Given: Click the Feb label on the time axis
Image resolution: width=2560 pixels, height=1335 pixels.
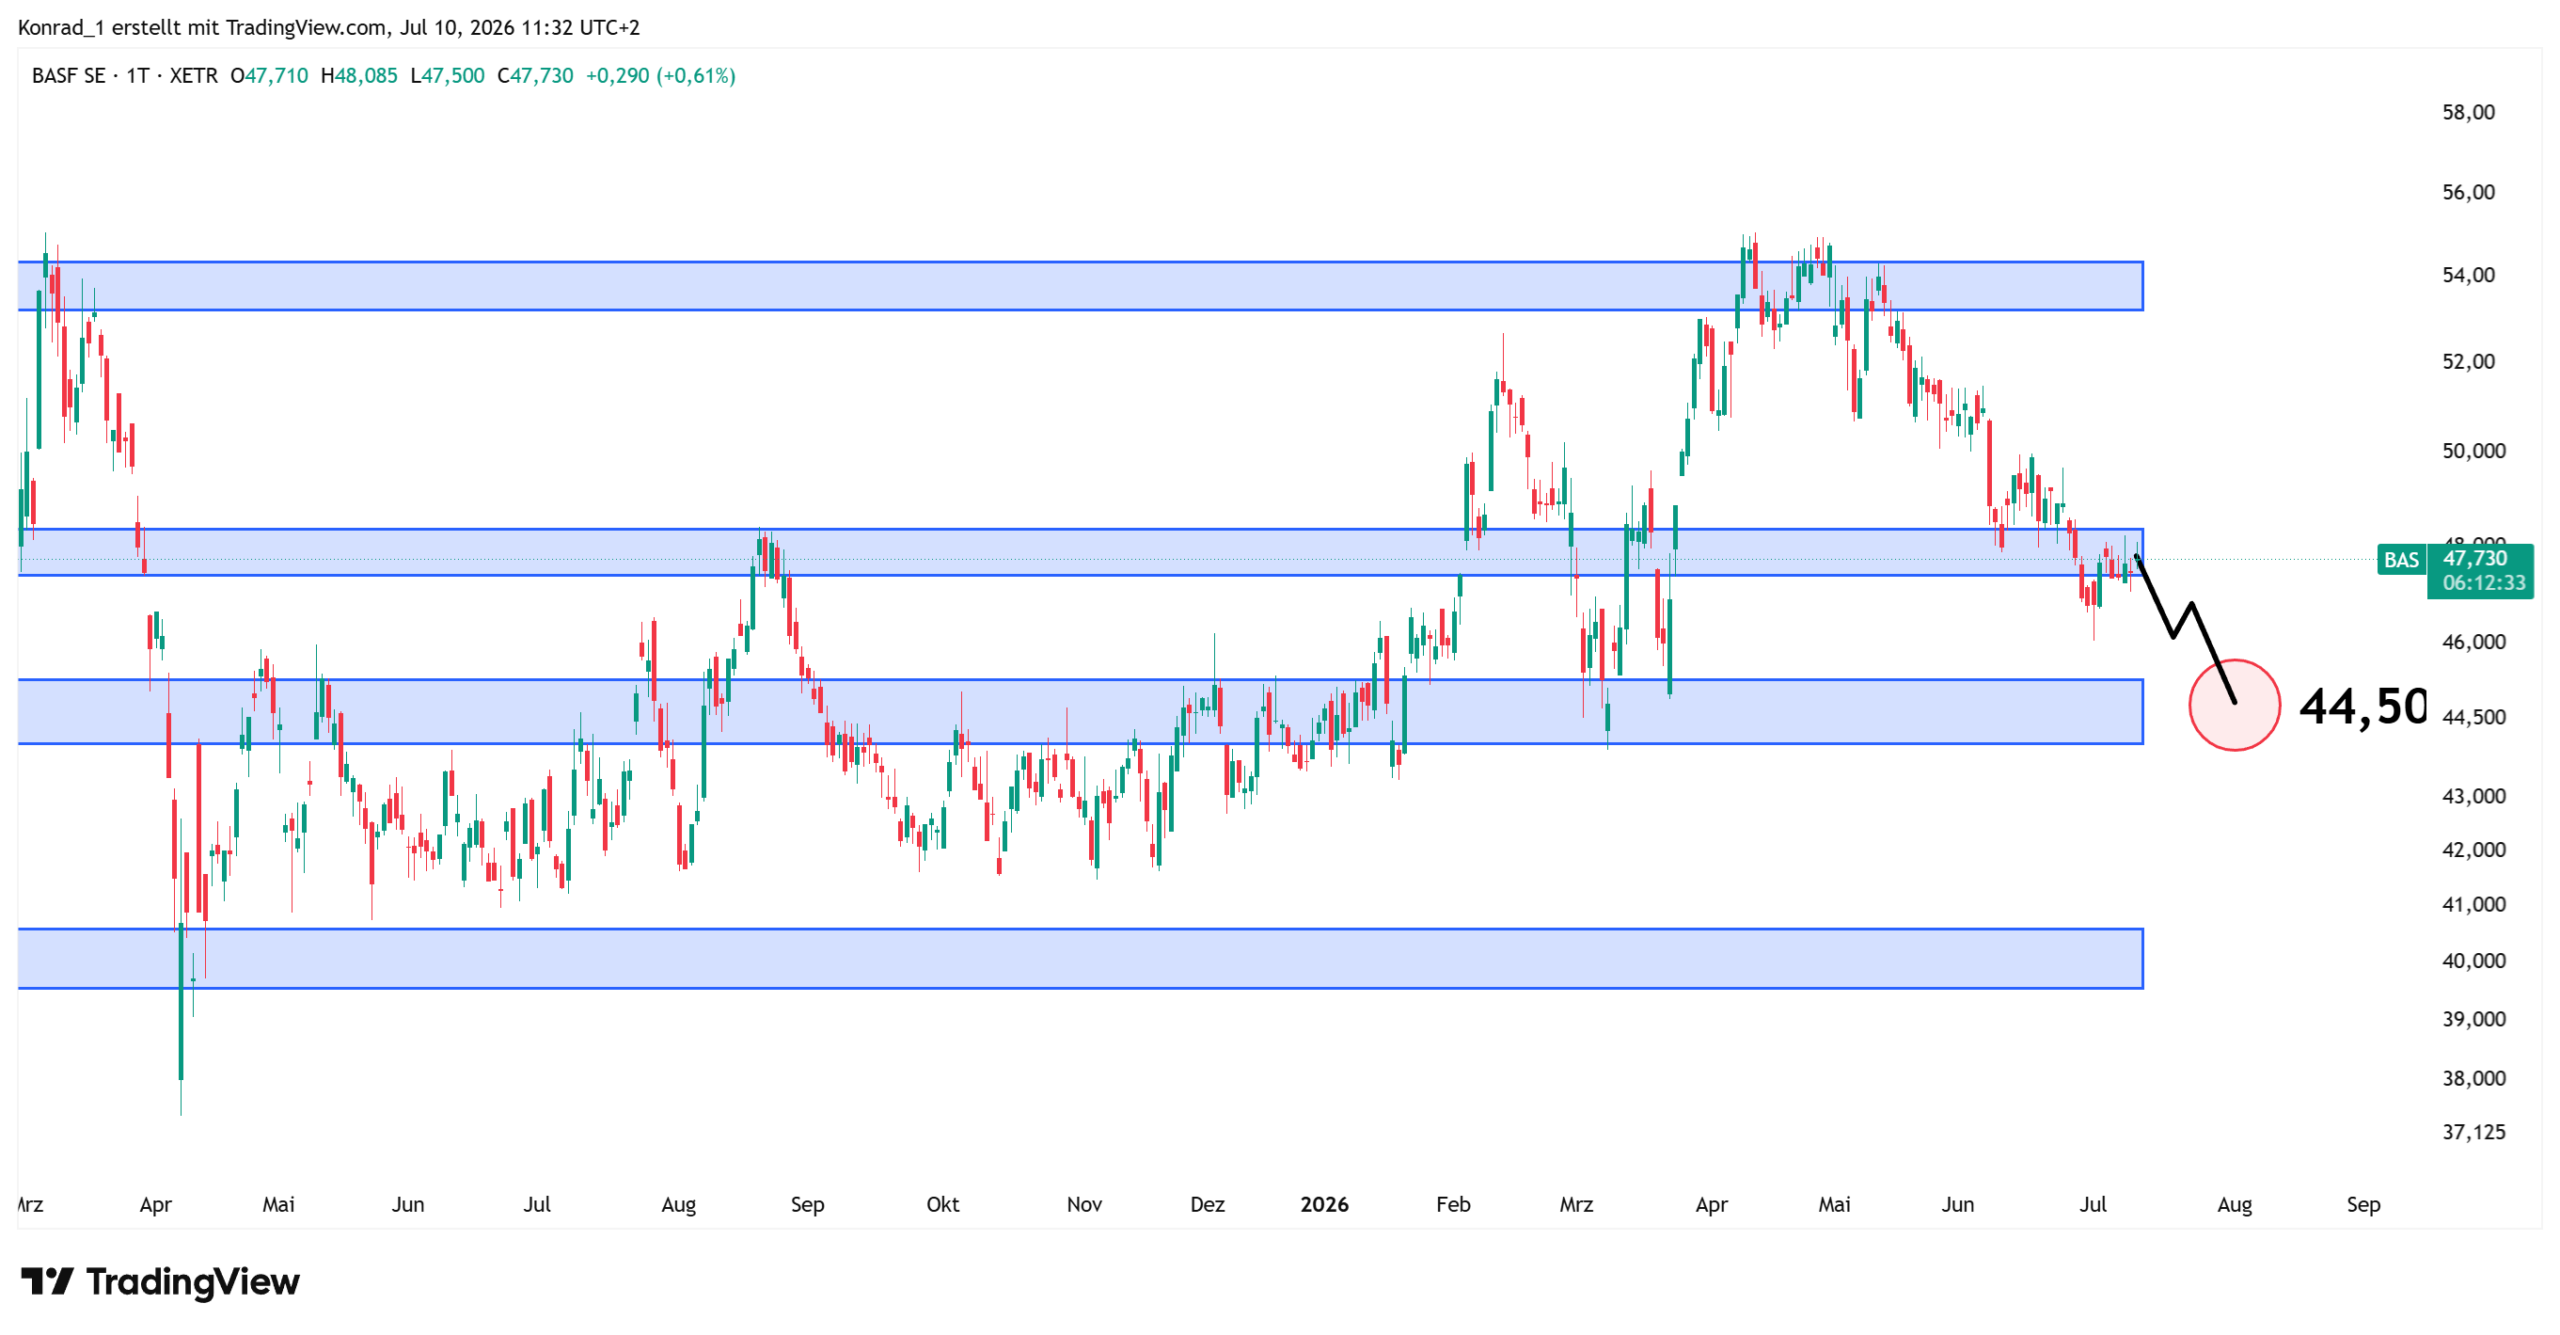Looking at the screenshot, I should pyautogui.click(x=1453, y=1204).
